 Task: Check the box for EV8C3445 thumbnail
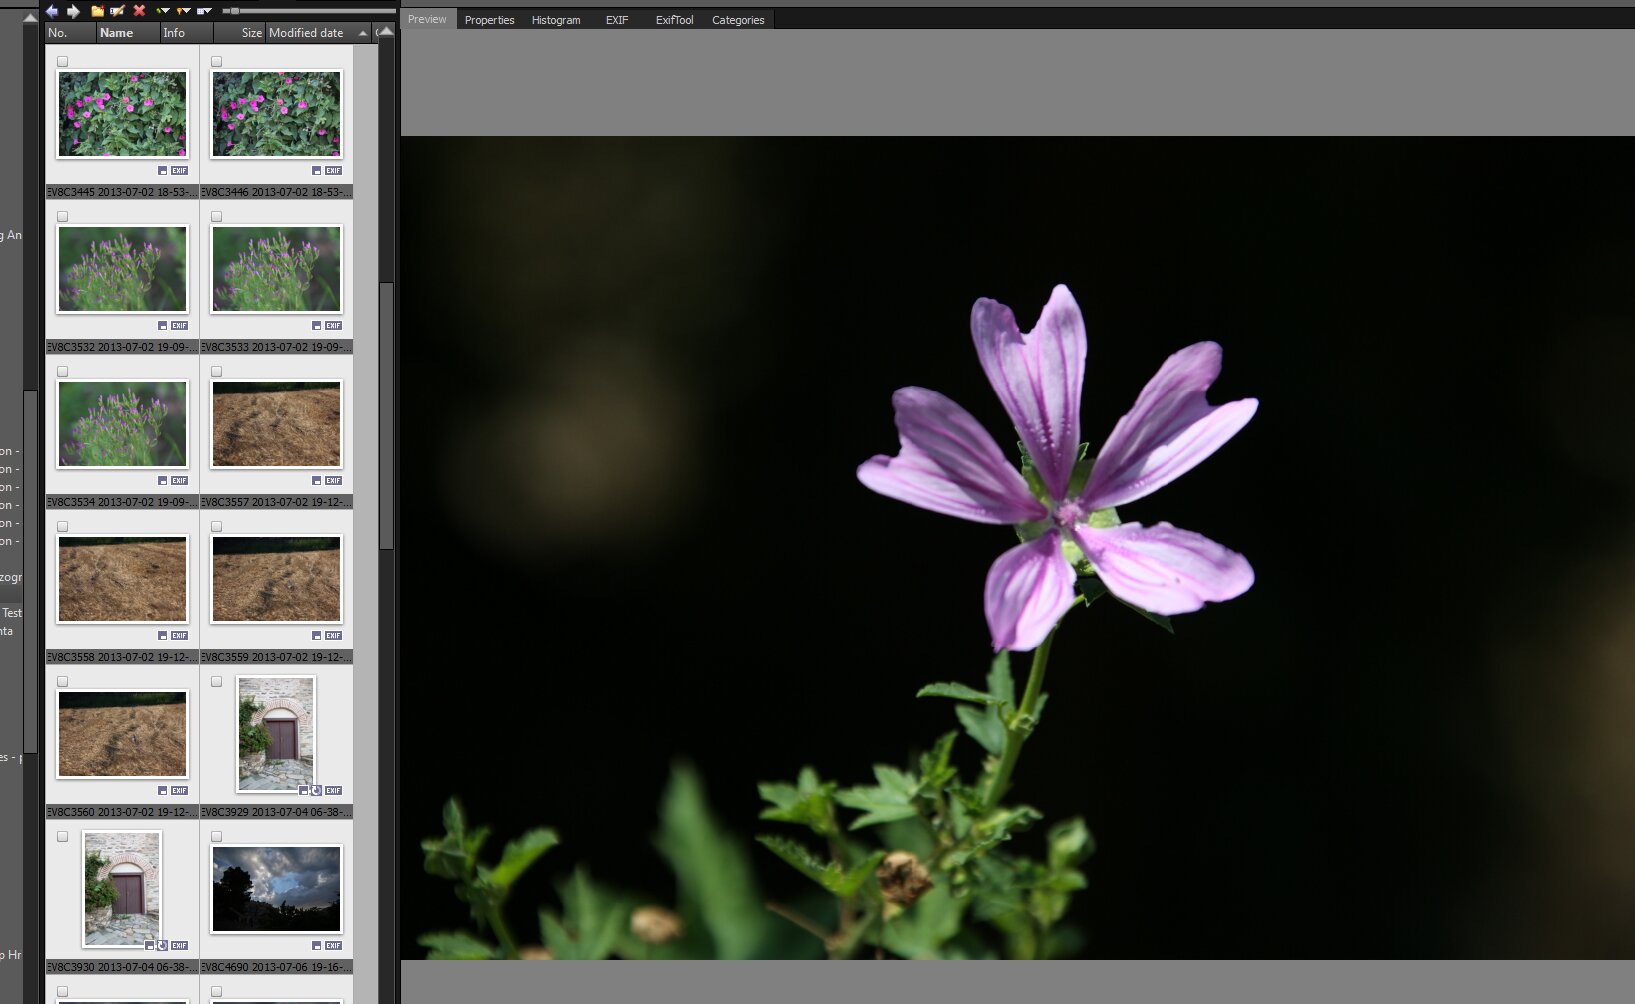(63, 62)
